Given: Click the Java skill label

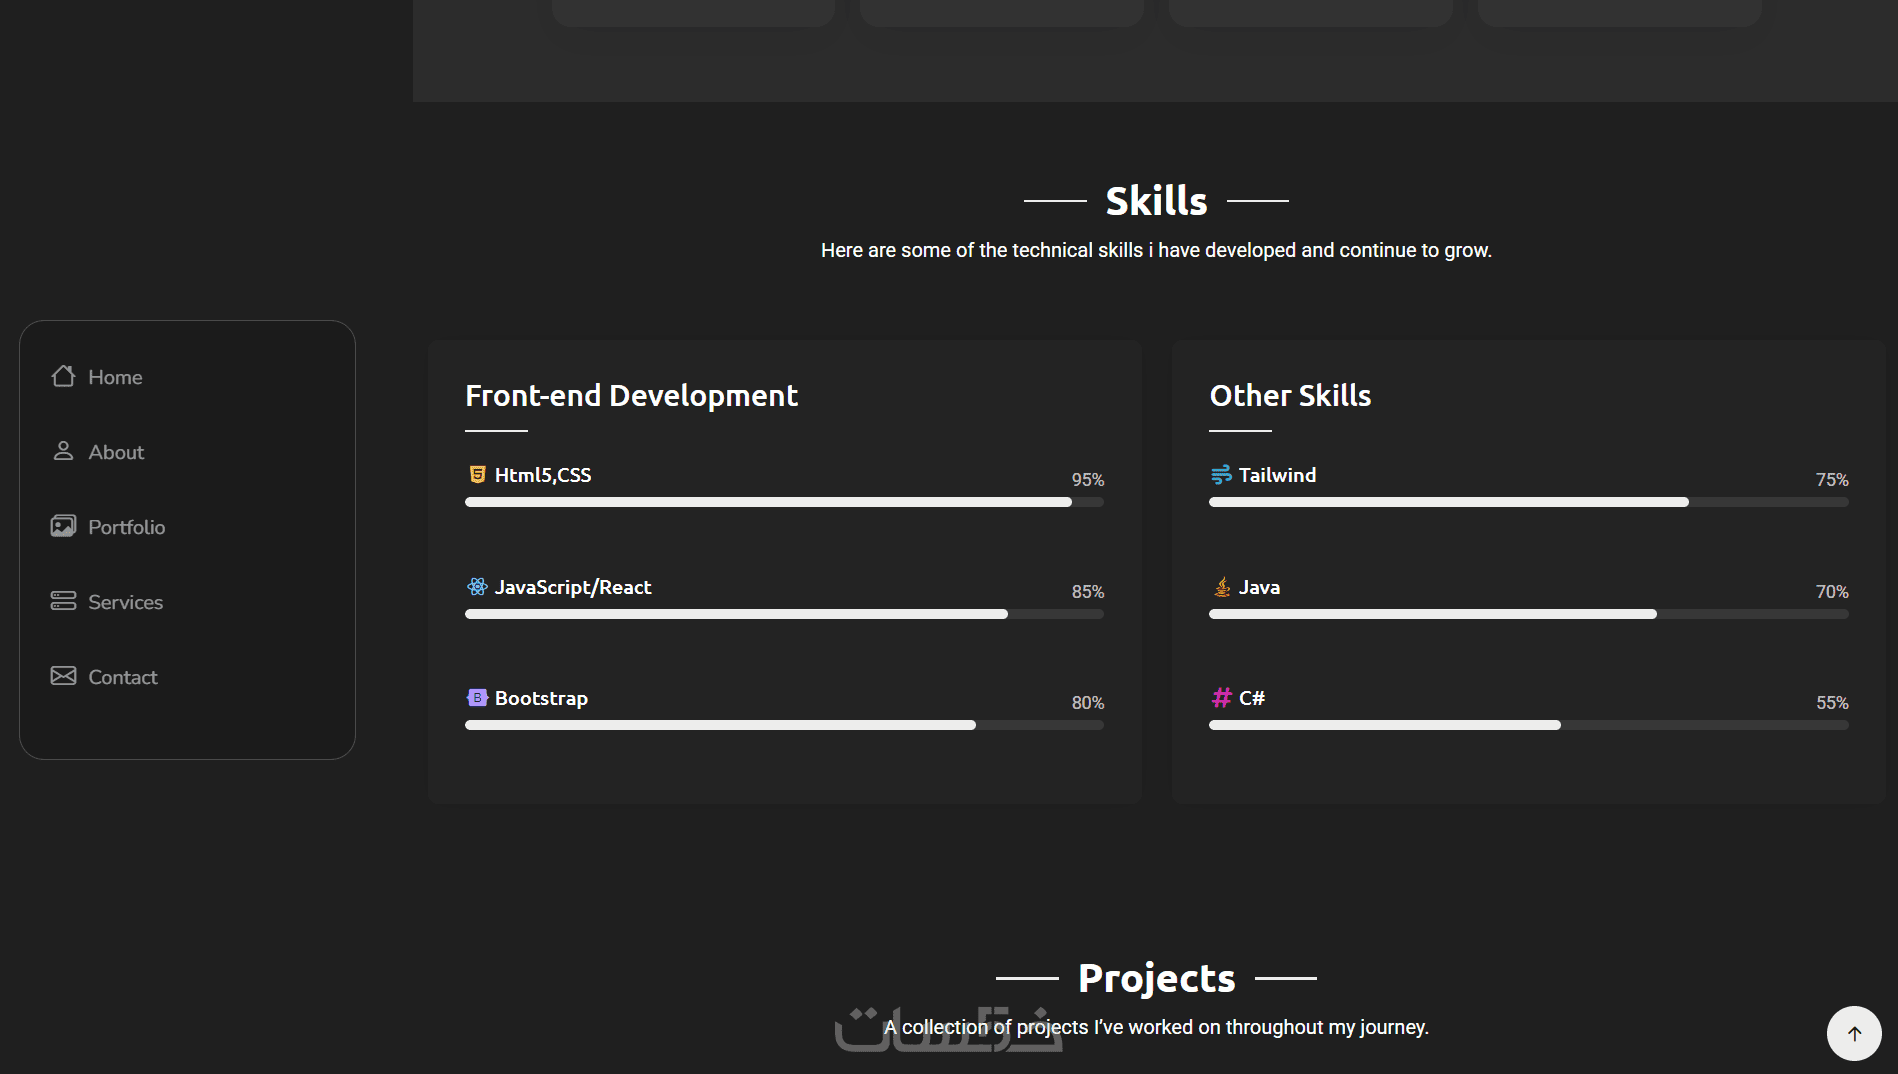Looking at the screenshot, I should [1259, 587].
